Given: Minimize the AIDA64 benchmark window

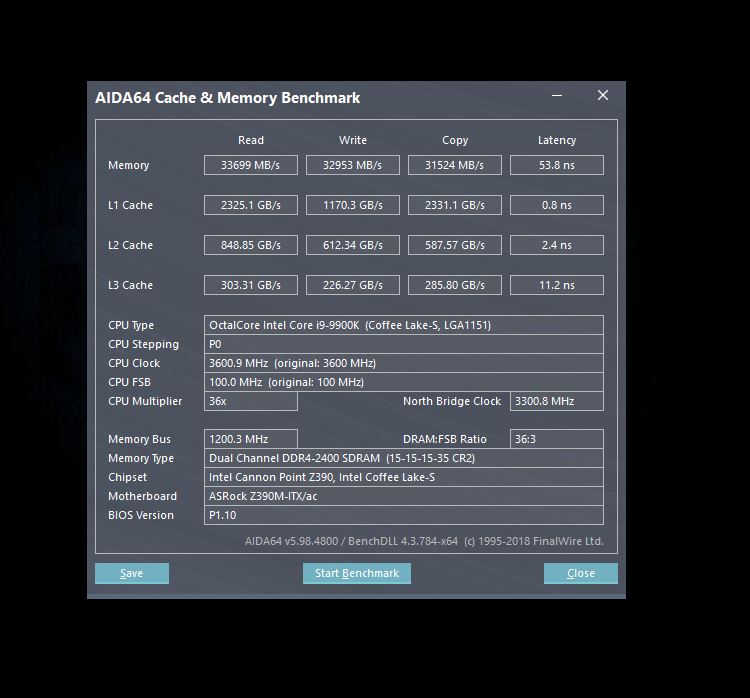Looking at the screenshot, I should click(x=557, y=96).
